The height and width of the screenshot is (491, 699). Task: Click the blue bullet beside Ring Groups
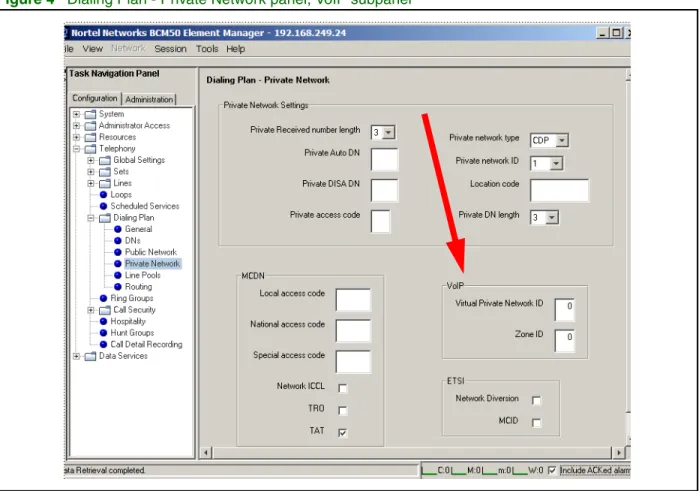coord(103,298)
